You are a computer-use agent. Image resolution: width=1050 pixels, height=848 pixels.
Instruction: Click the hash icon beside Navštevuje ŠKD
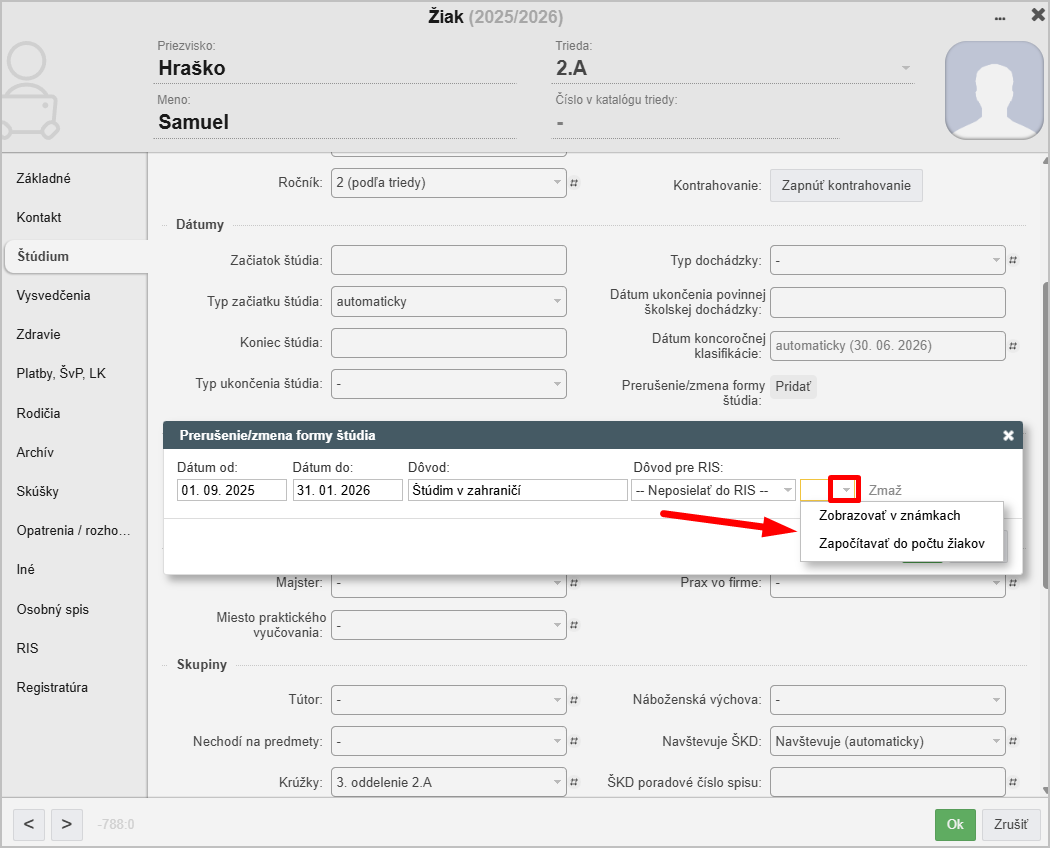(1012, 742)
